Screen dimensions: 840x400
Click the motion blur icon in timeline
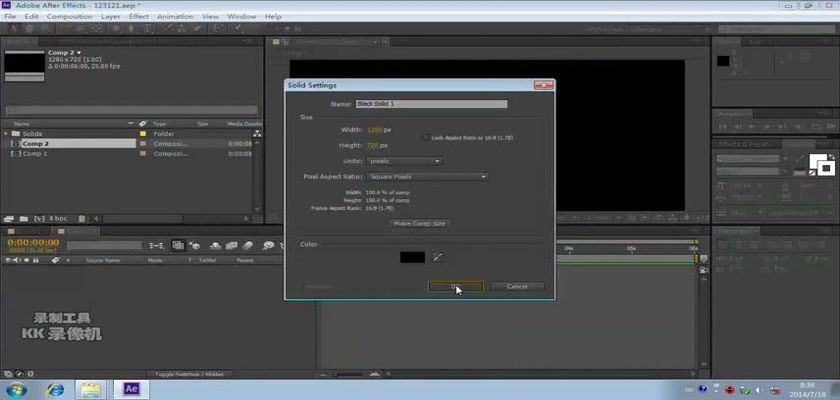click(x=247, y=245)
